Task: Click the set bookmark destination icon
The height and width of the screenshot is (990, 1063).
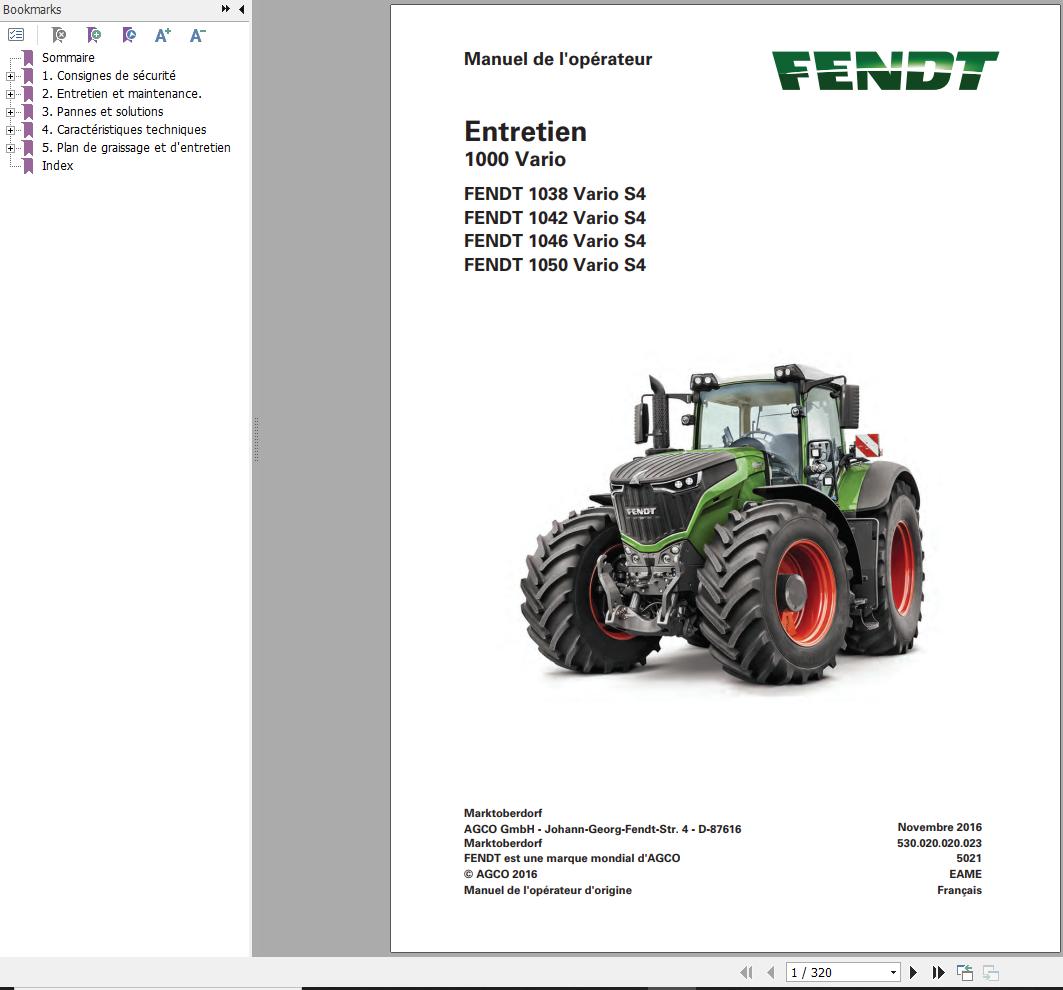Action: [129, 35]
